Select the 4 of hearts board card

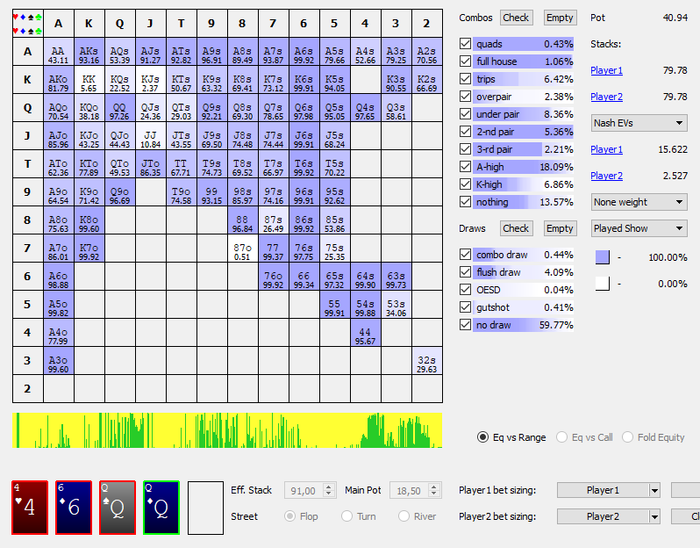tap(29, 506)
